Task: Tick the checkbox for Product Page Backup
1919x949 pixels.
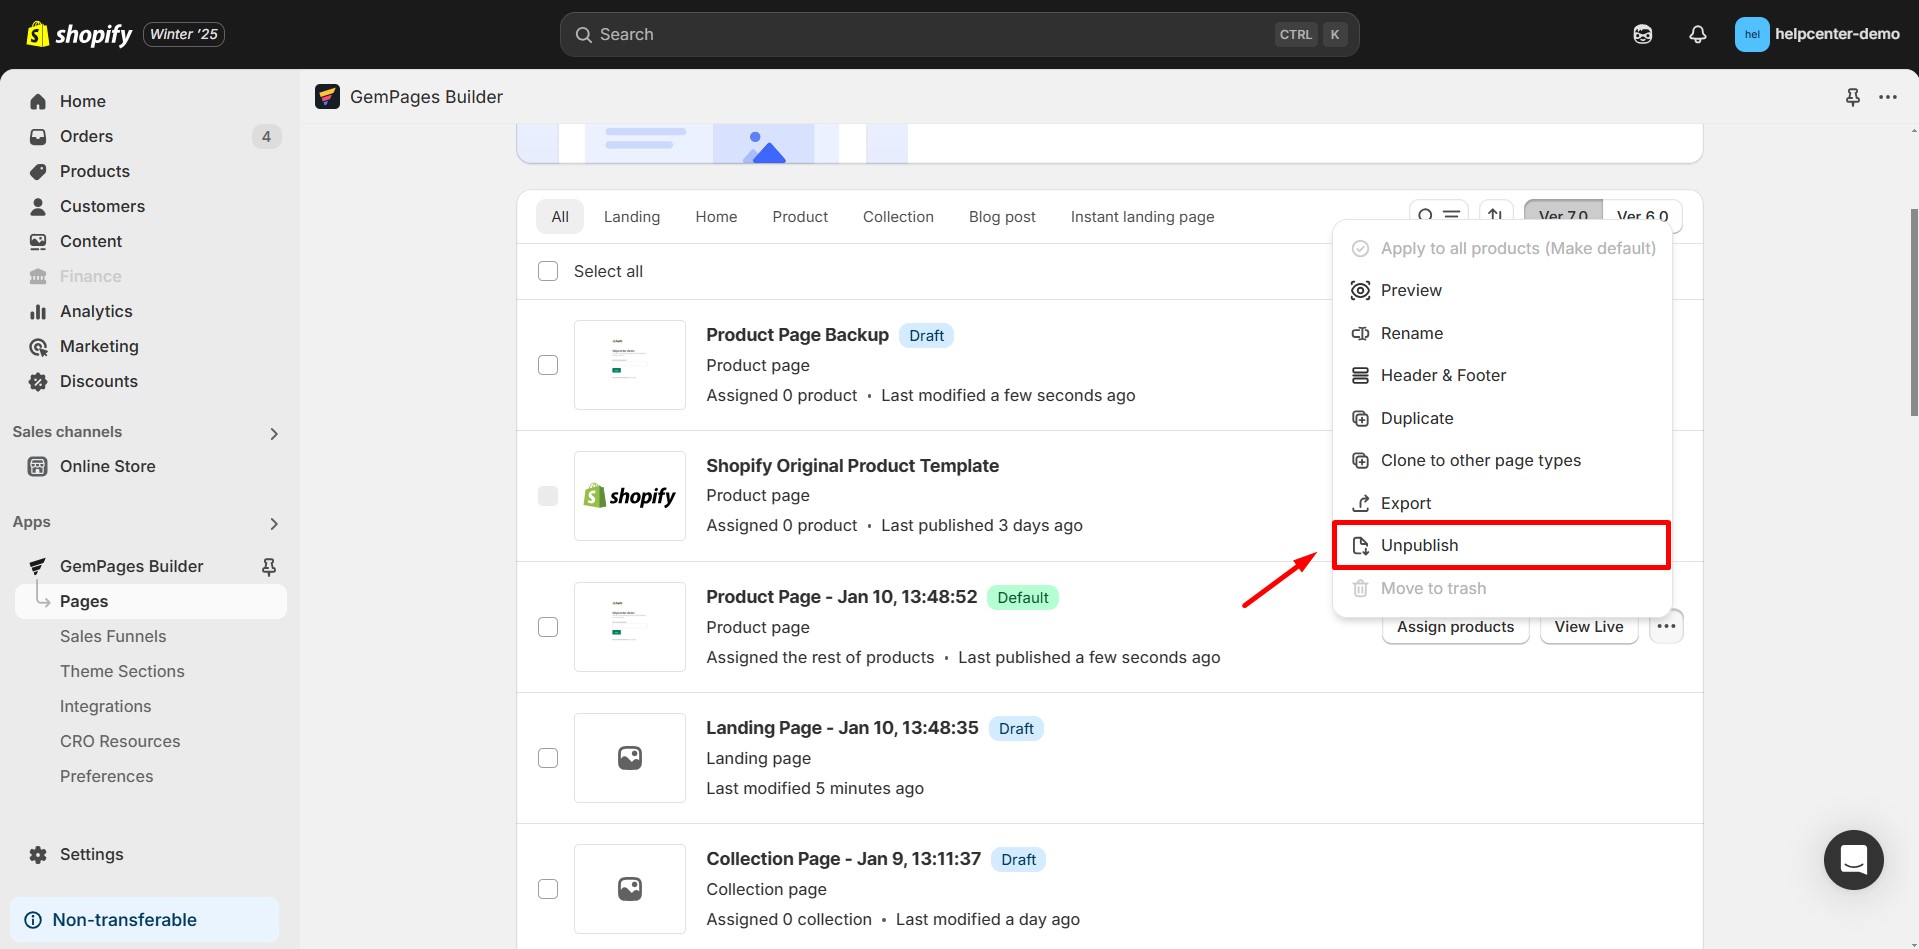Action: (x=548, y=365)
